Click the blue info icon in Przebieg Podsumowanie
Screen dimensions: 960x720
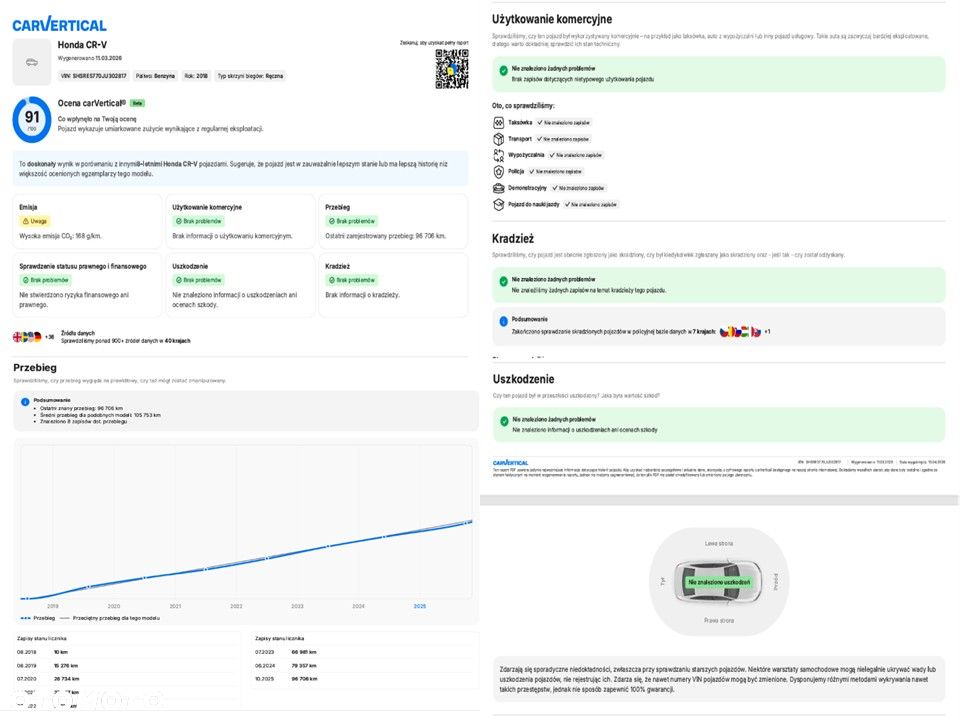(x=25, y=402)
